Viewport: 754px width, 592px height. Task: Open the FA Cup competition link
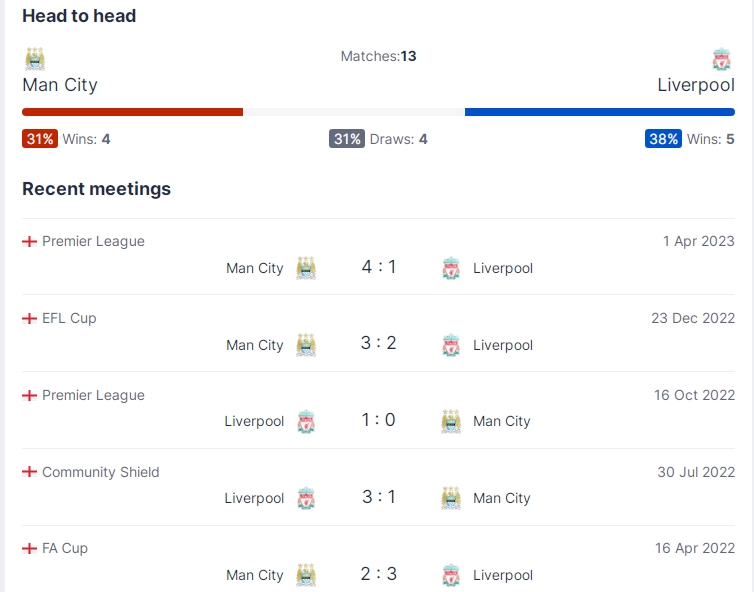coord(65,548)
